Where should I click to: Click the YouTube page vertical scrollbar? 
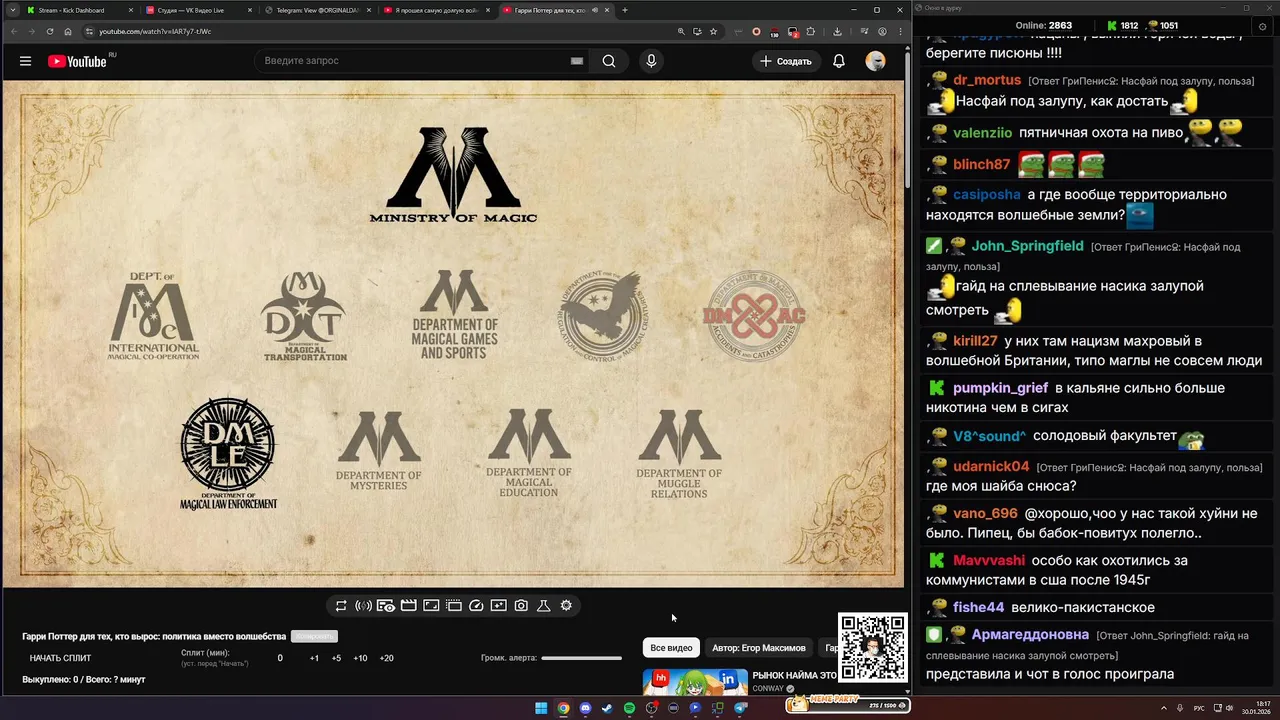tap(907, 120)
